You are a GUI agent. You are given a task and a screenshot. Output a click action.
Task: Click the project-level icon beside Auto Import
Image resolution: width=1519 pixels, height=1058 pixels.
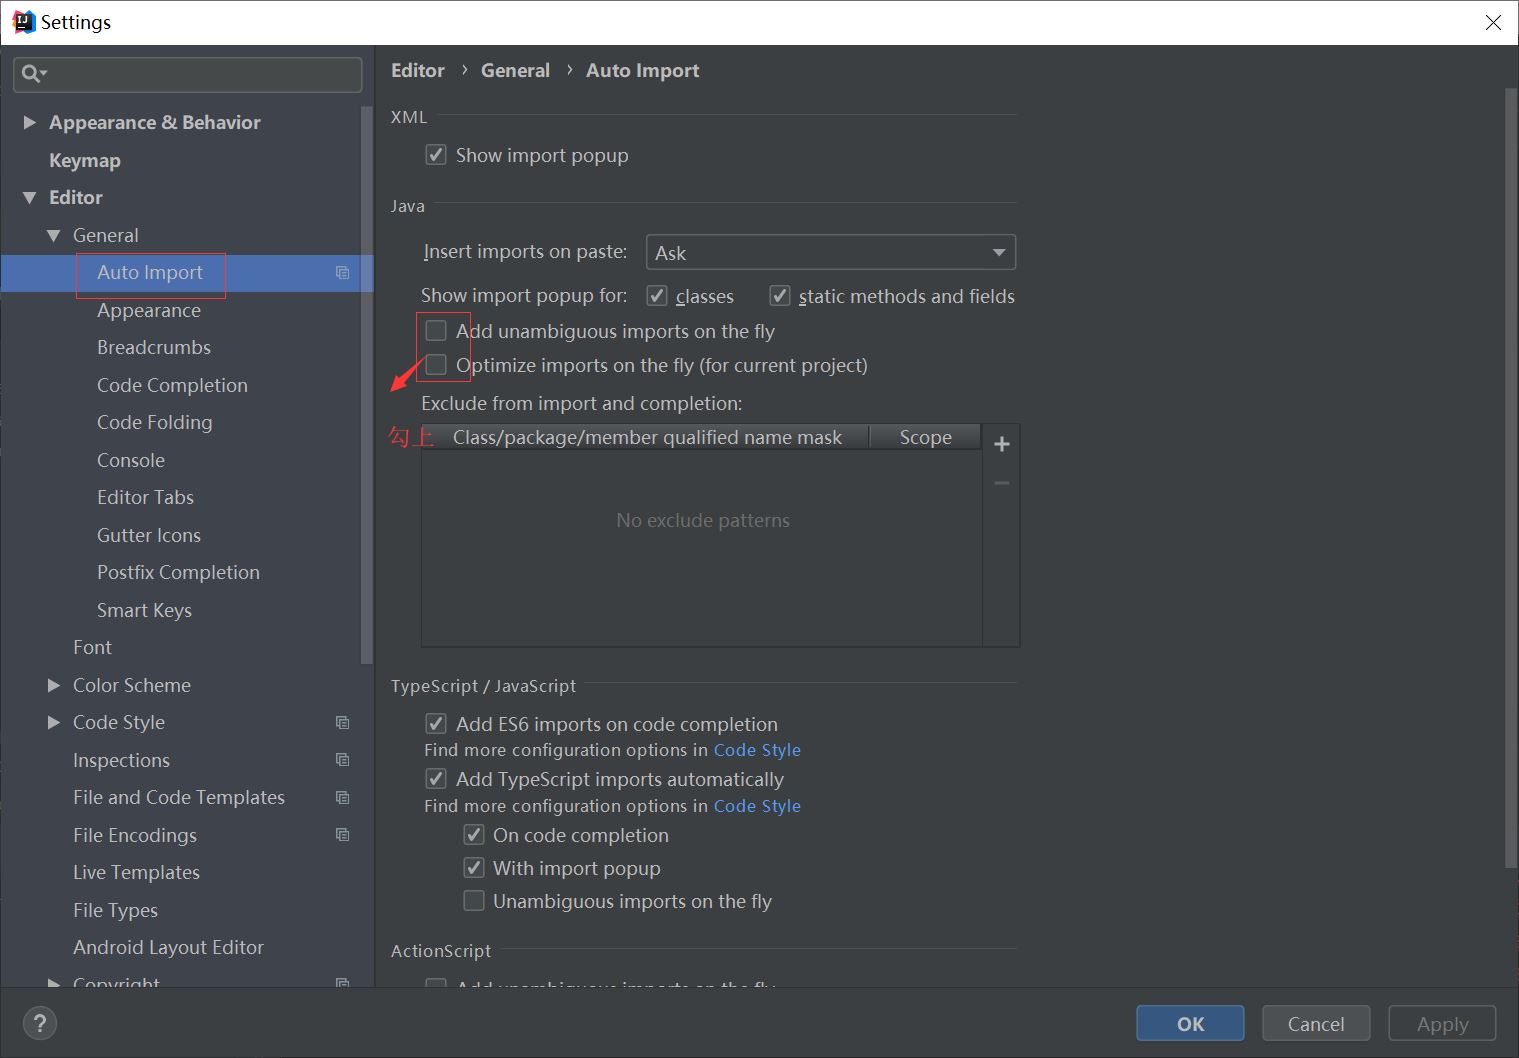coord(342,273)
